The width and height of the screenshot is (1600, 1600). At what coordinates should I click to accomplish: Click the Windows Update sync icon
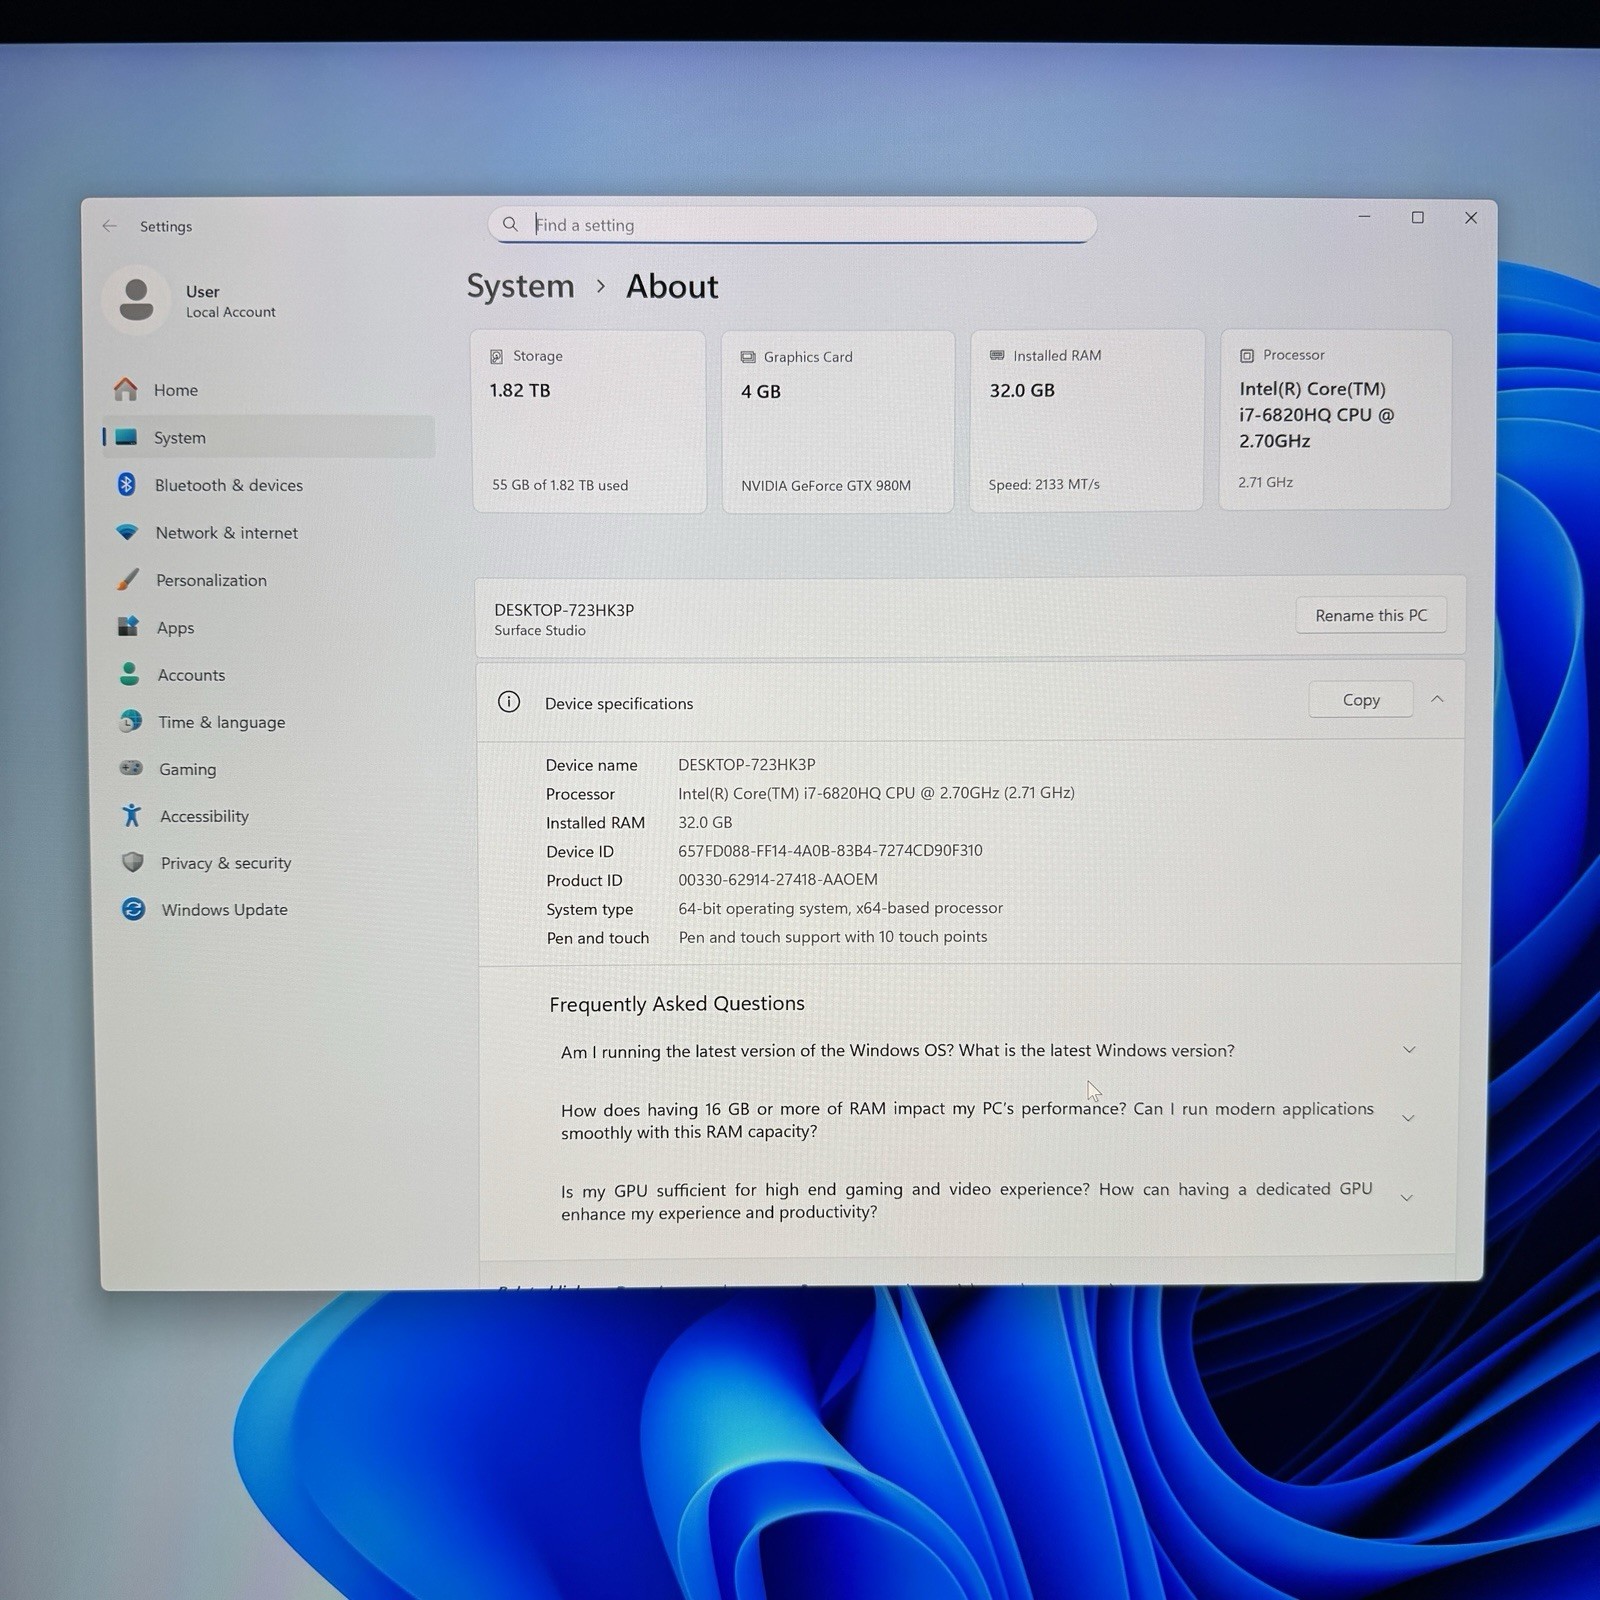pyautogui.click(x=133, y=909)
